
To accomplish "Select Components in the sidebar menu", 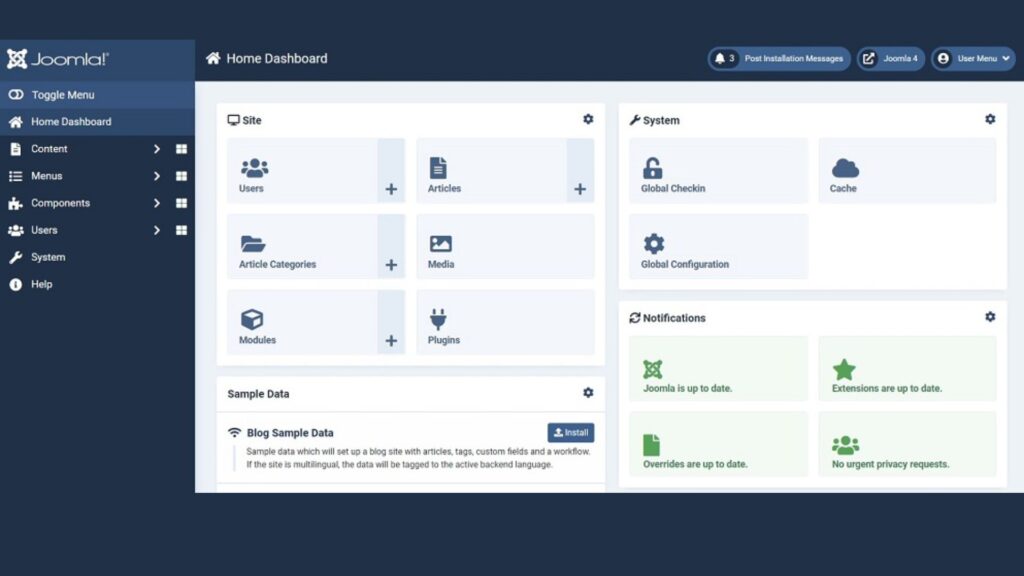I will click(x=60, y=203).
